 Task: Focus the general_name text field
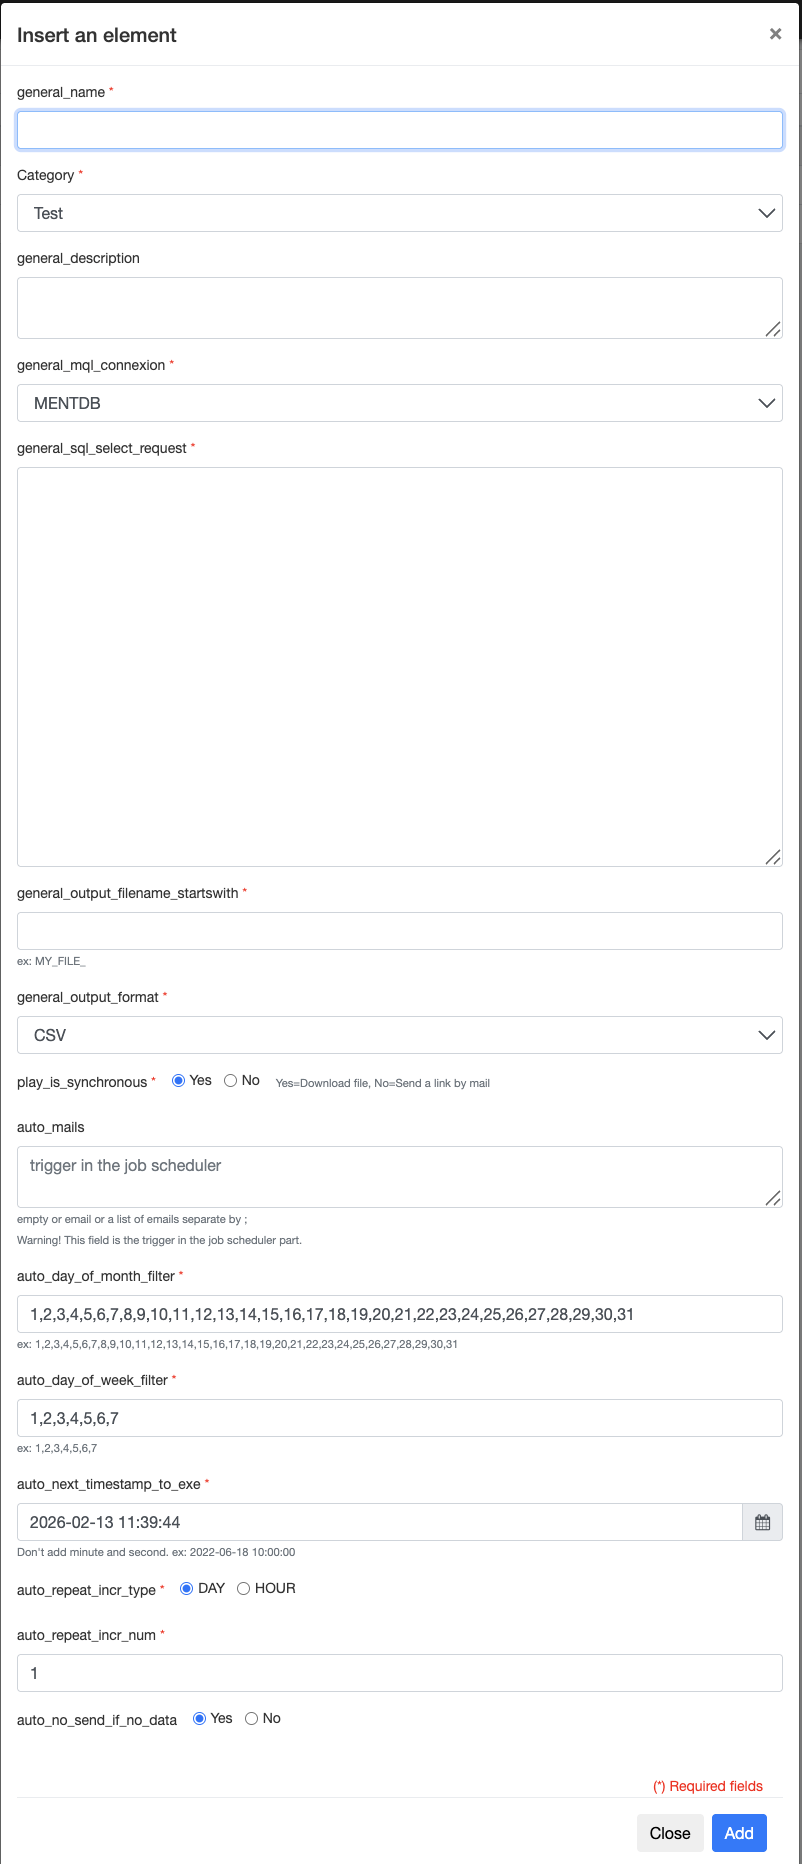tap(399, 130)
